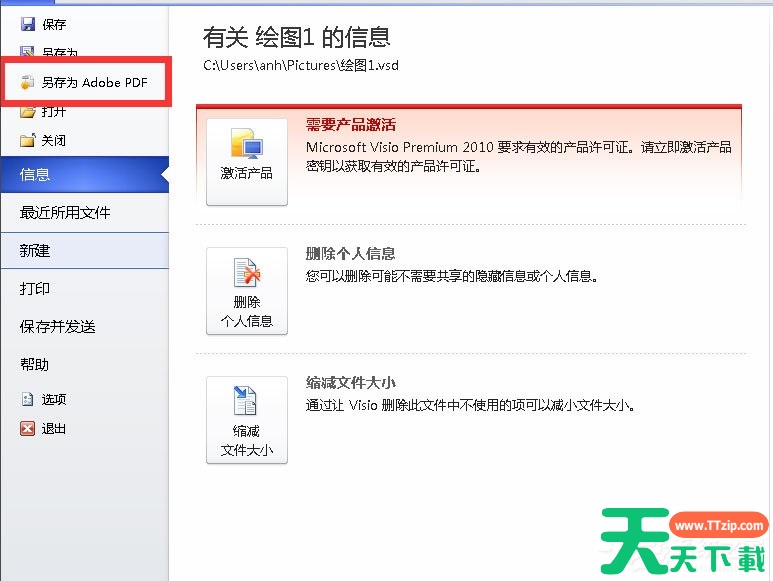Switch to the 新建 tab
Viewport: 773px width, 581px height.
(x=85, y=250)
